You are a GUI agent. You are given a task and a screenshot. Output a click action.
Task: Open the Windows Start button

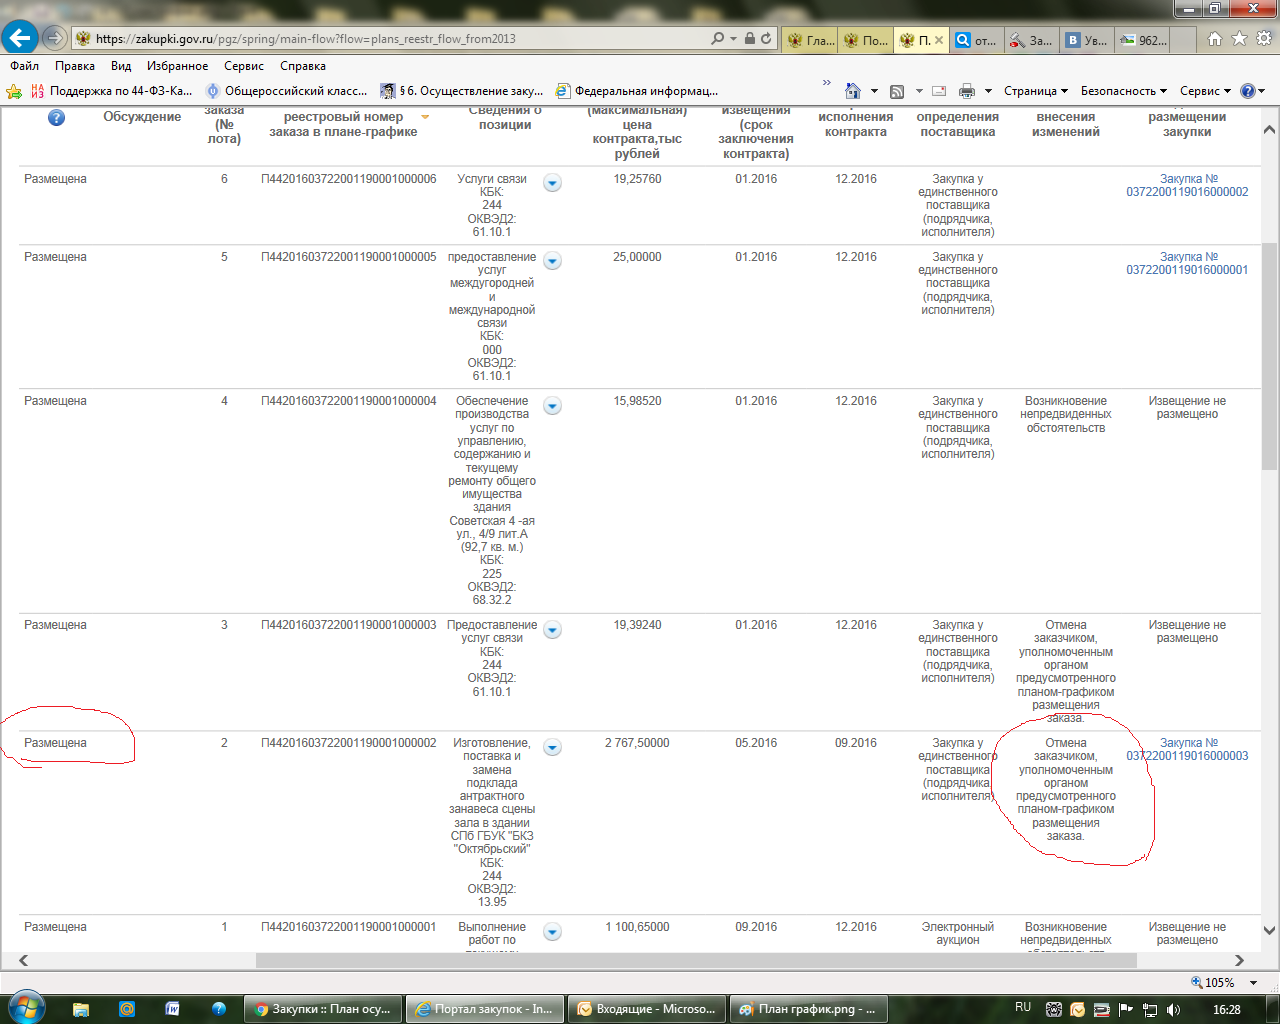[25, 1007]
